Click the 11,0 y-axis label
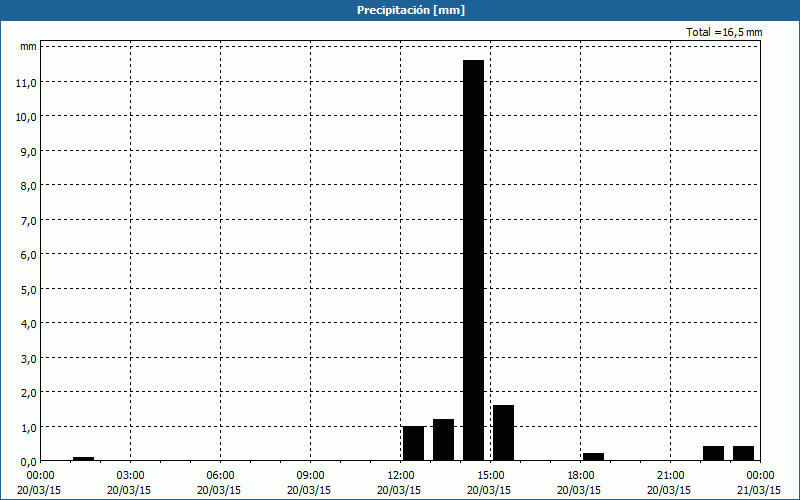The width and height of the screenshot is (800, 500). 26,82
